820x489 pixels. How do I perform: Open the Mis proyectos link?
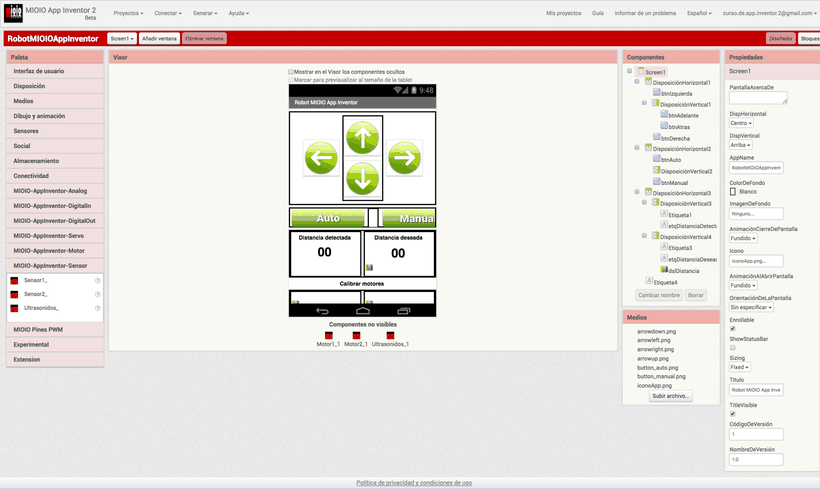pyautogui.click(x=564, y=13)
